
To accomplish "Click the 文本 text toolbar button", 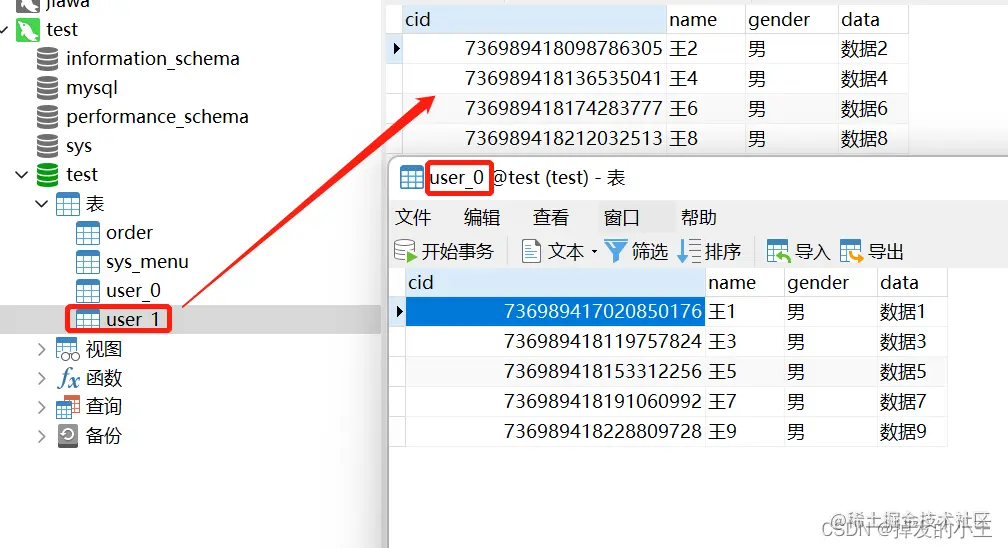I will point(553,251).
